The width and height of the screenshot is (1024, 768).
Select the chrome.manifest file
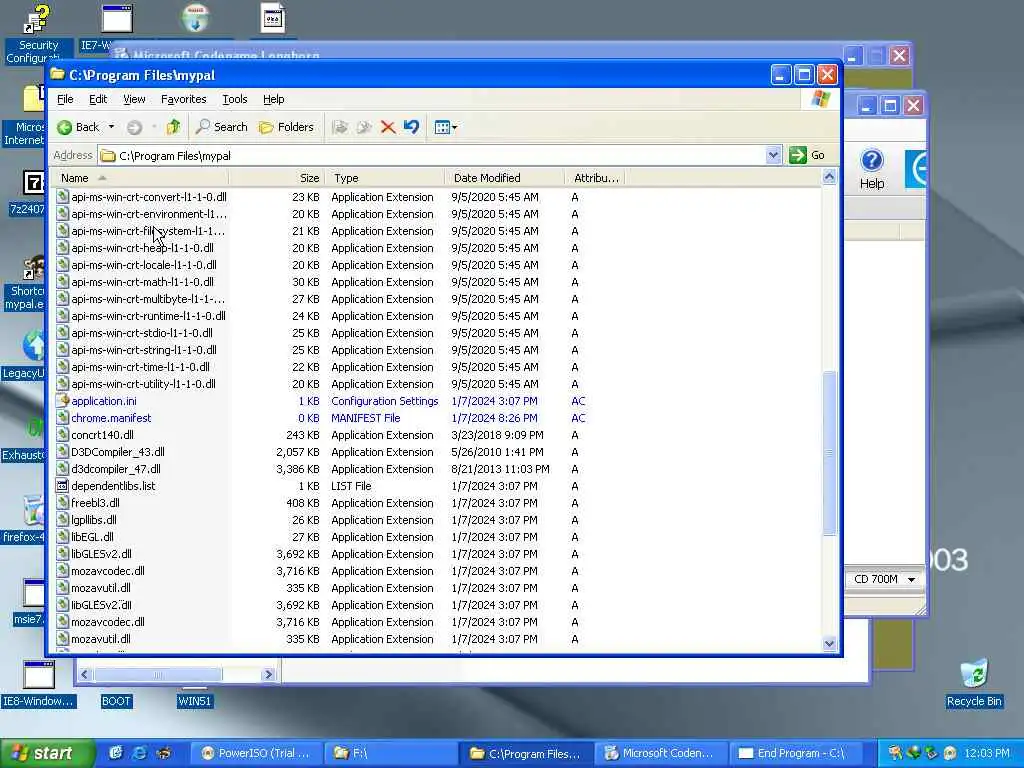coord(111,418)
